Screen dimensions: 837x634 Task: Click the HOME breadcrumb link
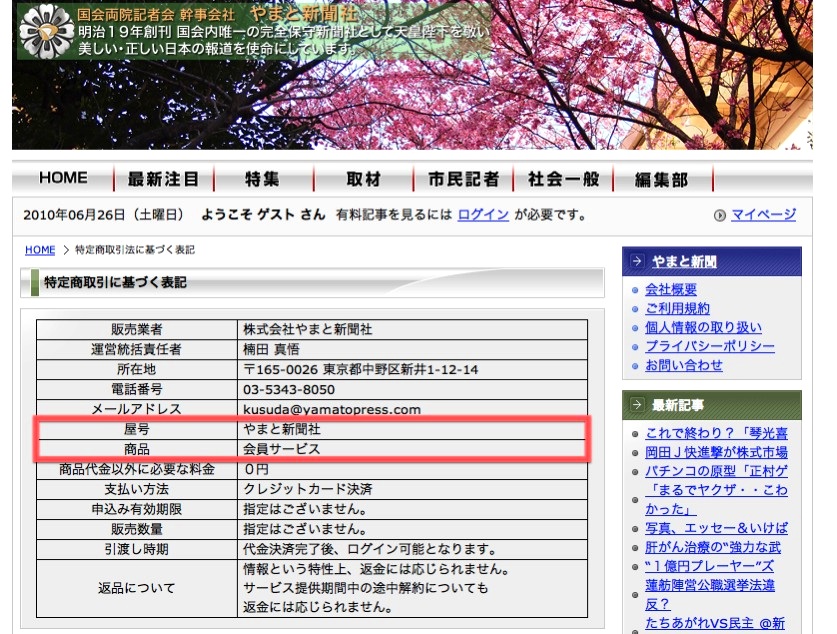point(40,250)
